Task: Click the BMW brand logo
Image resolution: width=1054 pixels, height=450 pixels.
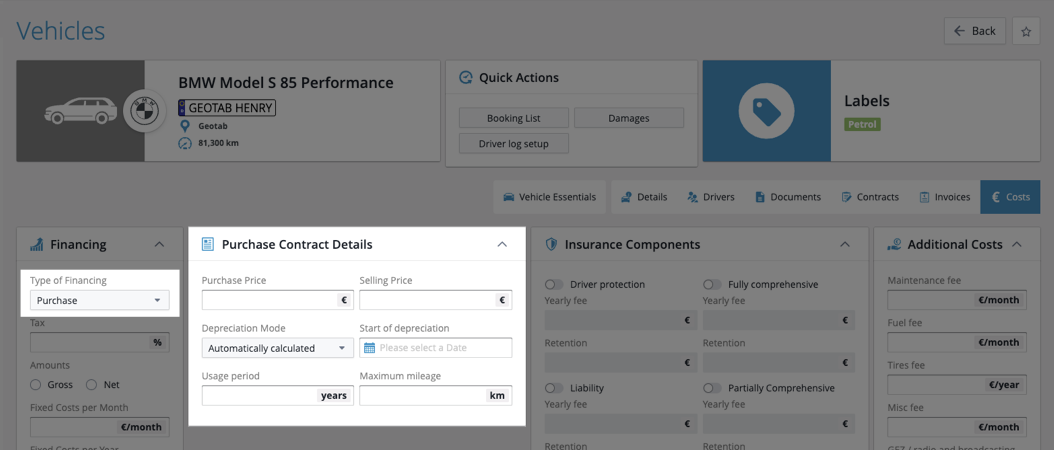Action: point(144,111)
